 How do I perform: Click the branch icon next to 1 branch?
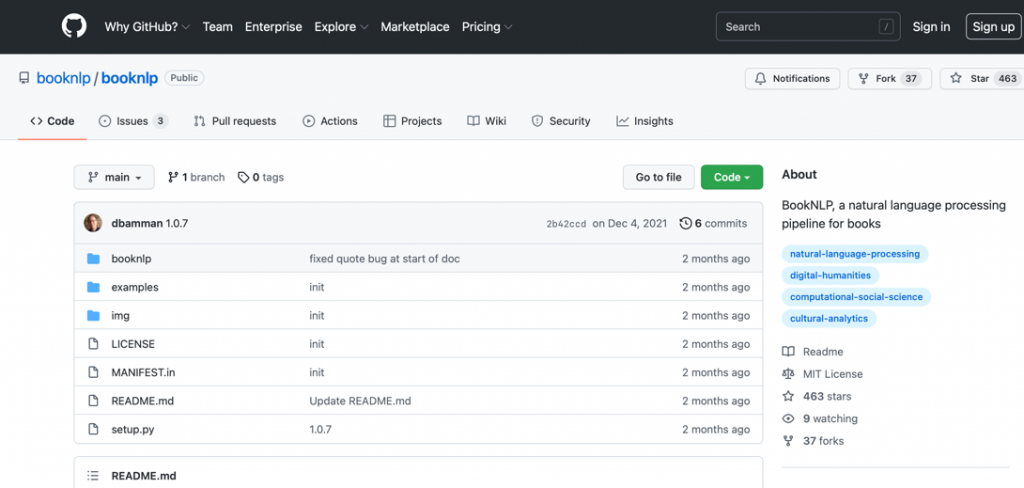point(173,177)
